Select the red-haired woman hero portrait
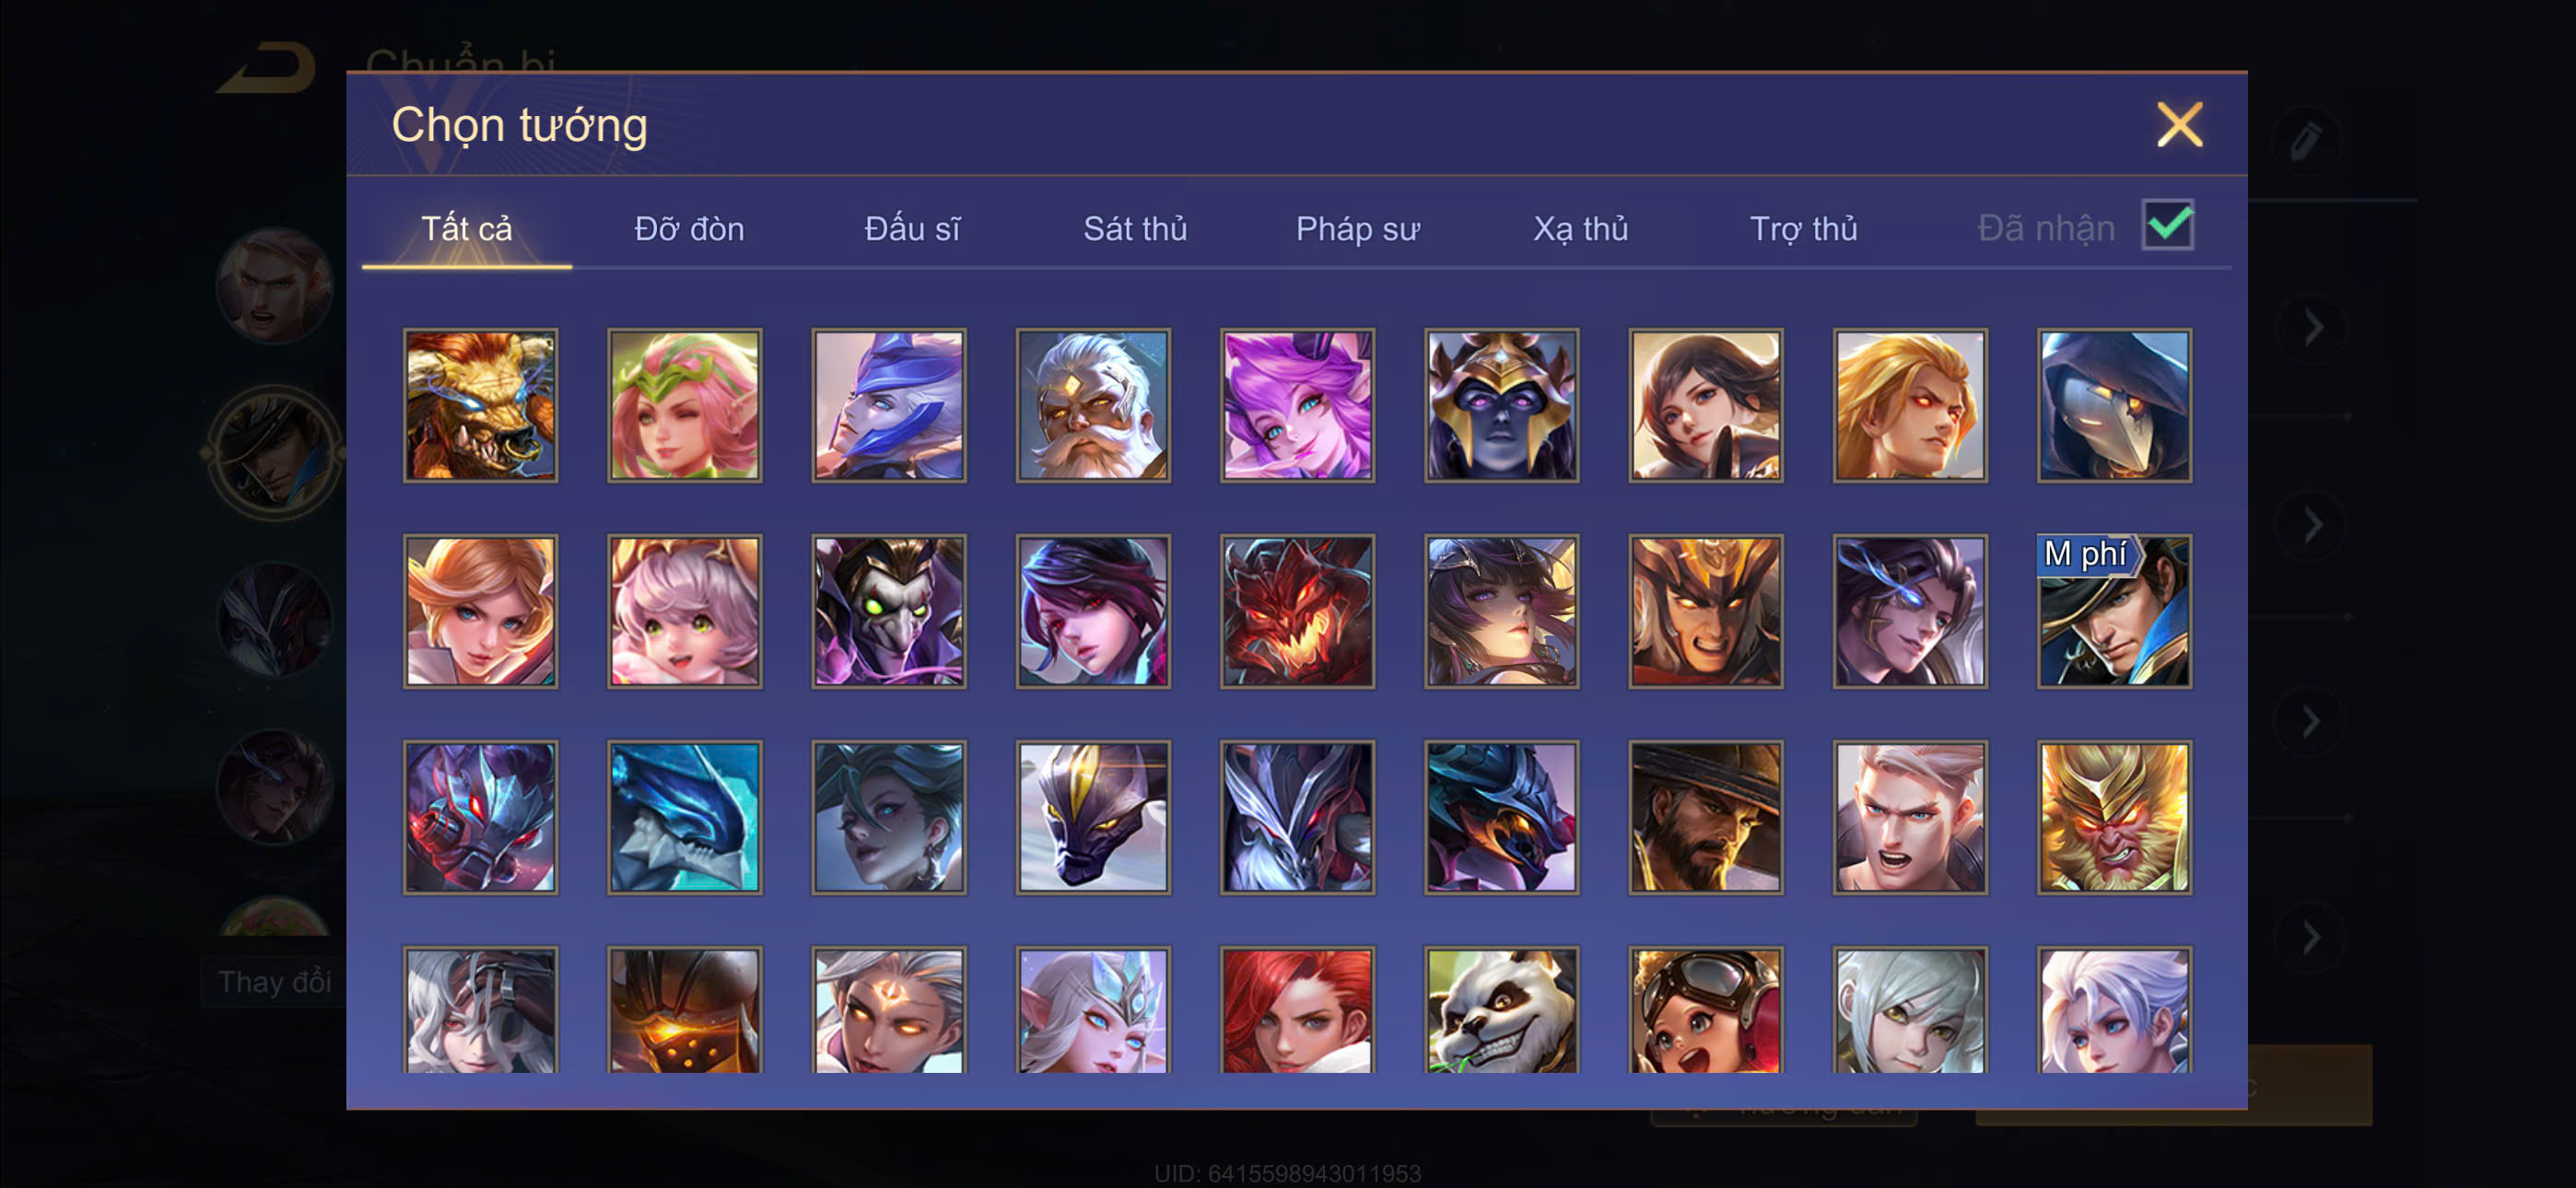 click(x=1297, y=1010)
